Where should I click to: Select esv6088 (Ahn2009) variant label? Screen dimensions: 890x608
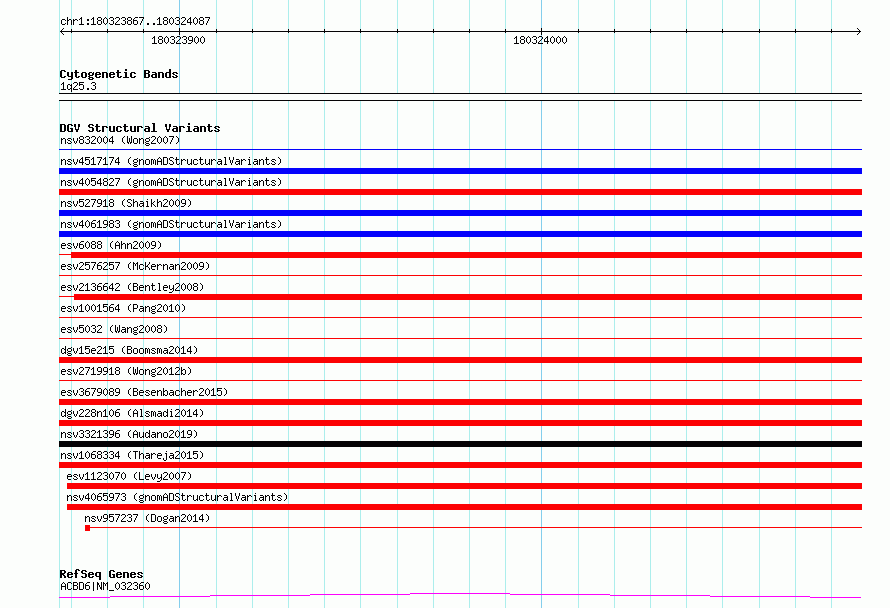pos(111,245)
